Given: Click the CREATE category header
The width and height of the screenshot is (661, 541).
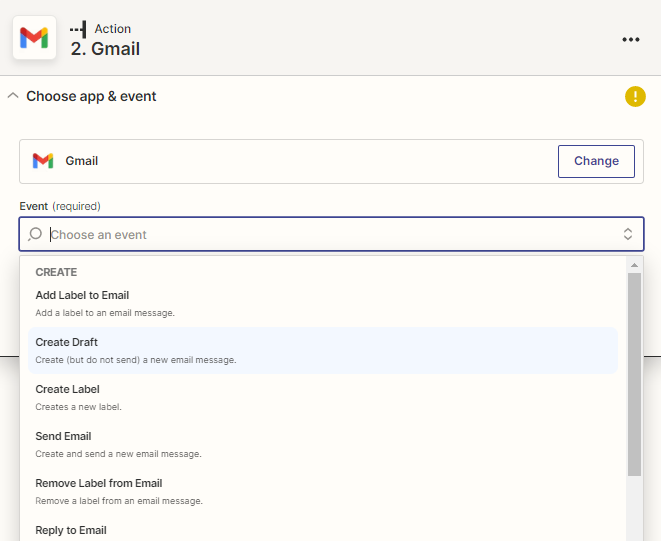Looking at the screenshot, I should click(x=56, y=272).
